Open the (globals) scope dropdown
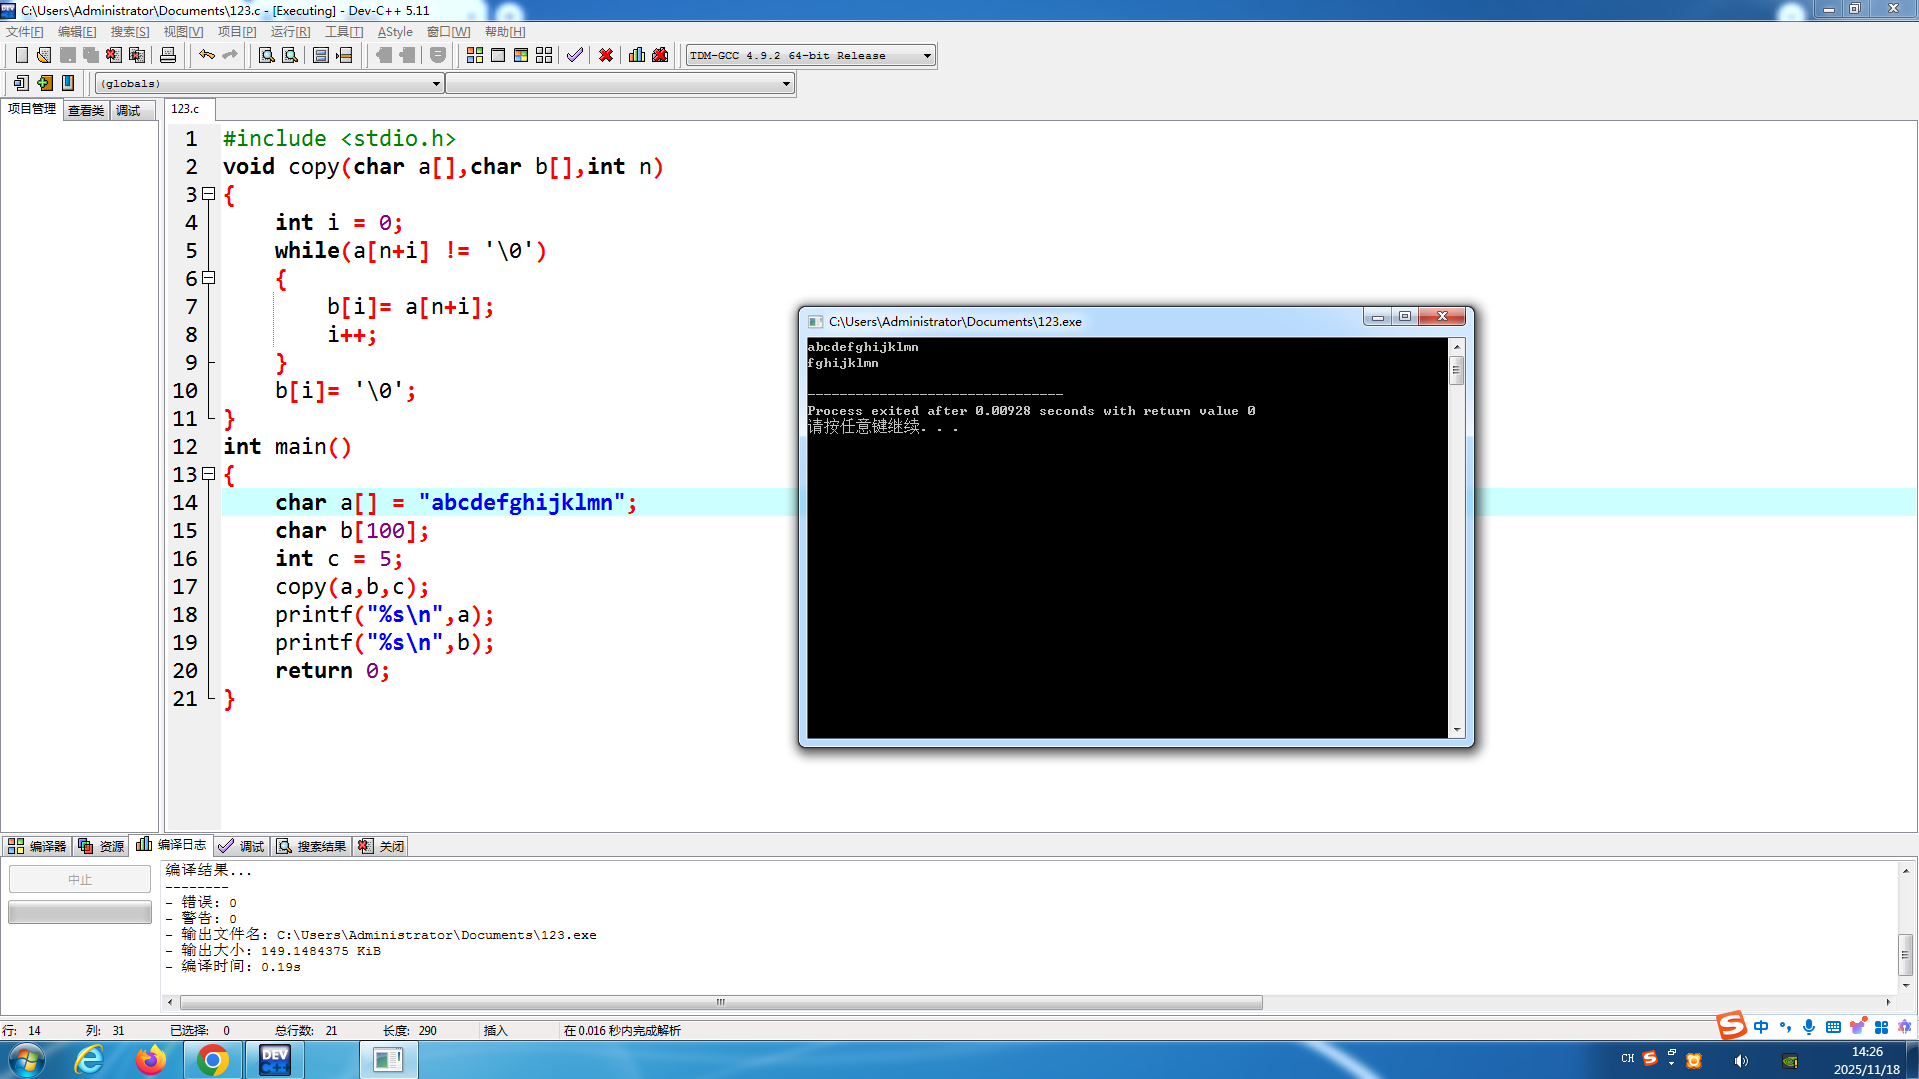 coord(269,84)
